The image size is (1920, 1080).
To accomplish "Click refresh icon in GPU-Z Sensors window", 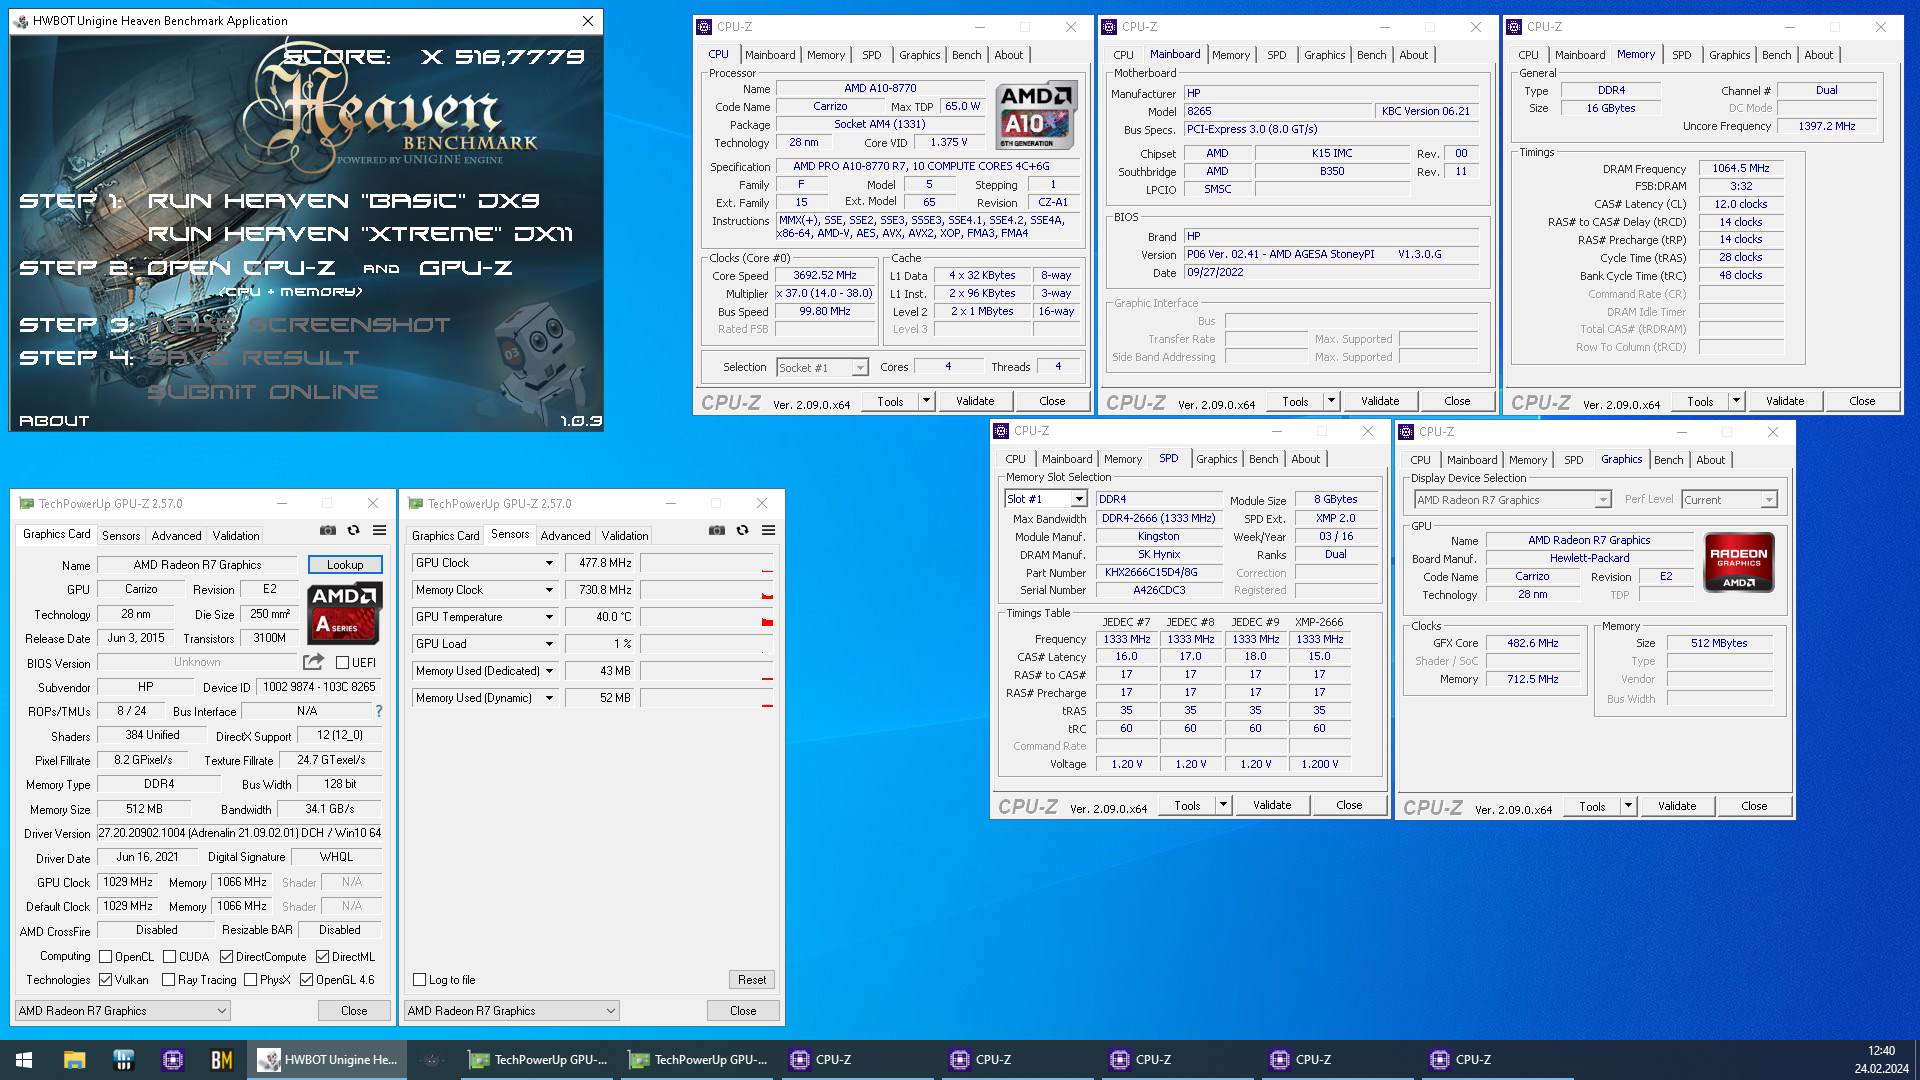I will (742, 531).
